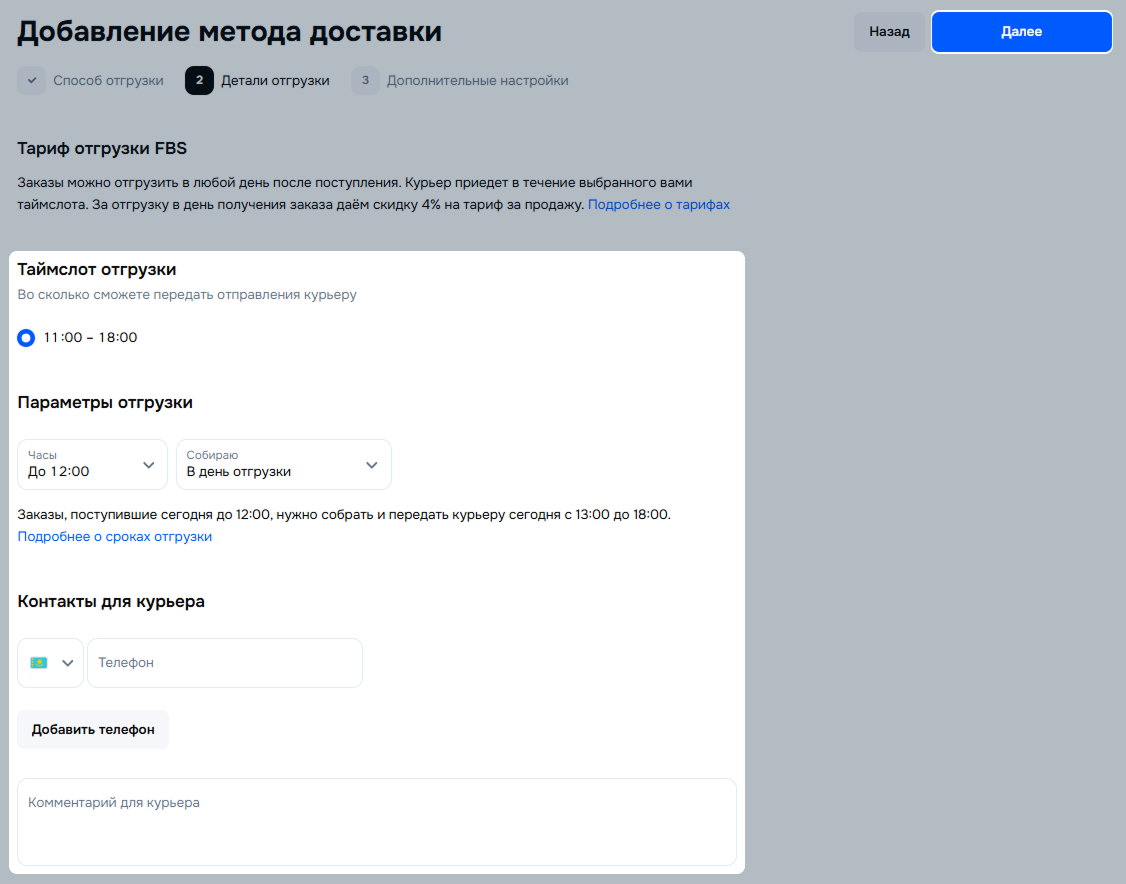Viewport: 1126px width, 884px height.
Task: Focus the Телефон input field
Action: click(225, 663)
